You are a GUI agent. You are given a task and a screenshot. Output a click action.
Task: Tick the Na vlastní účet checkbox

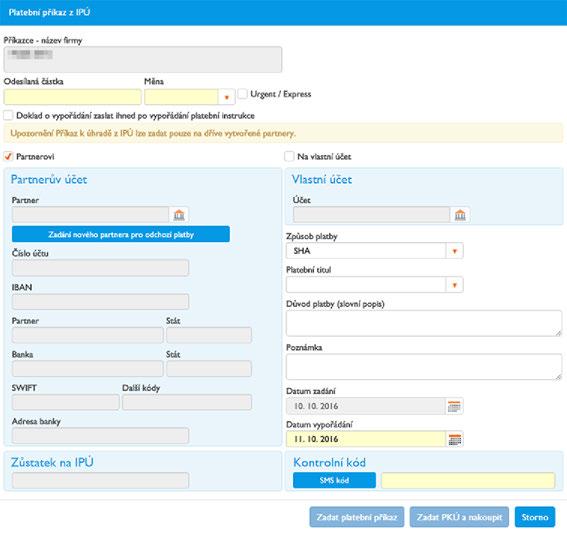[x=289, y=156]
